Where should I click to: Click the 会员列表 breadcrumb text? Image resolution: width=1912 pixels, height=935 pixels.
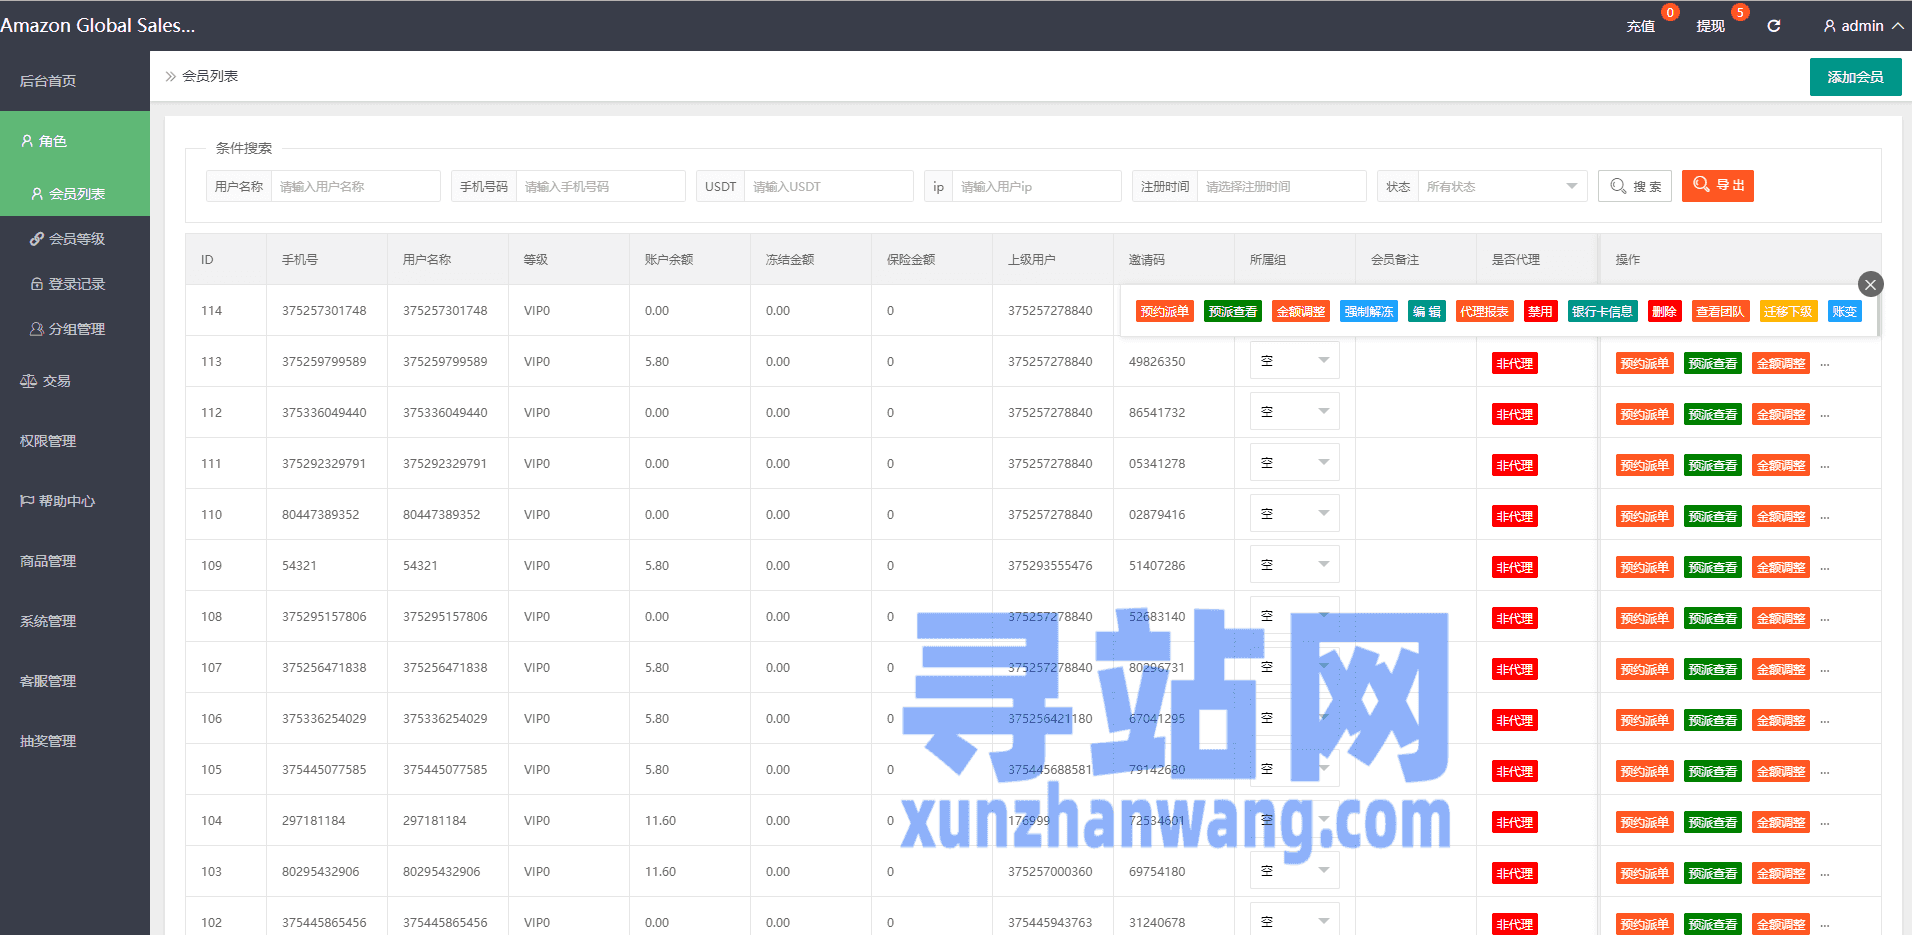click(210, 76)
